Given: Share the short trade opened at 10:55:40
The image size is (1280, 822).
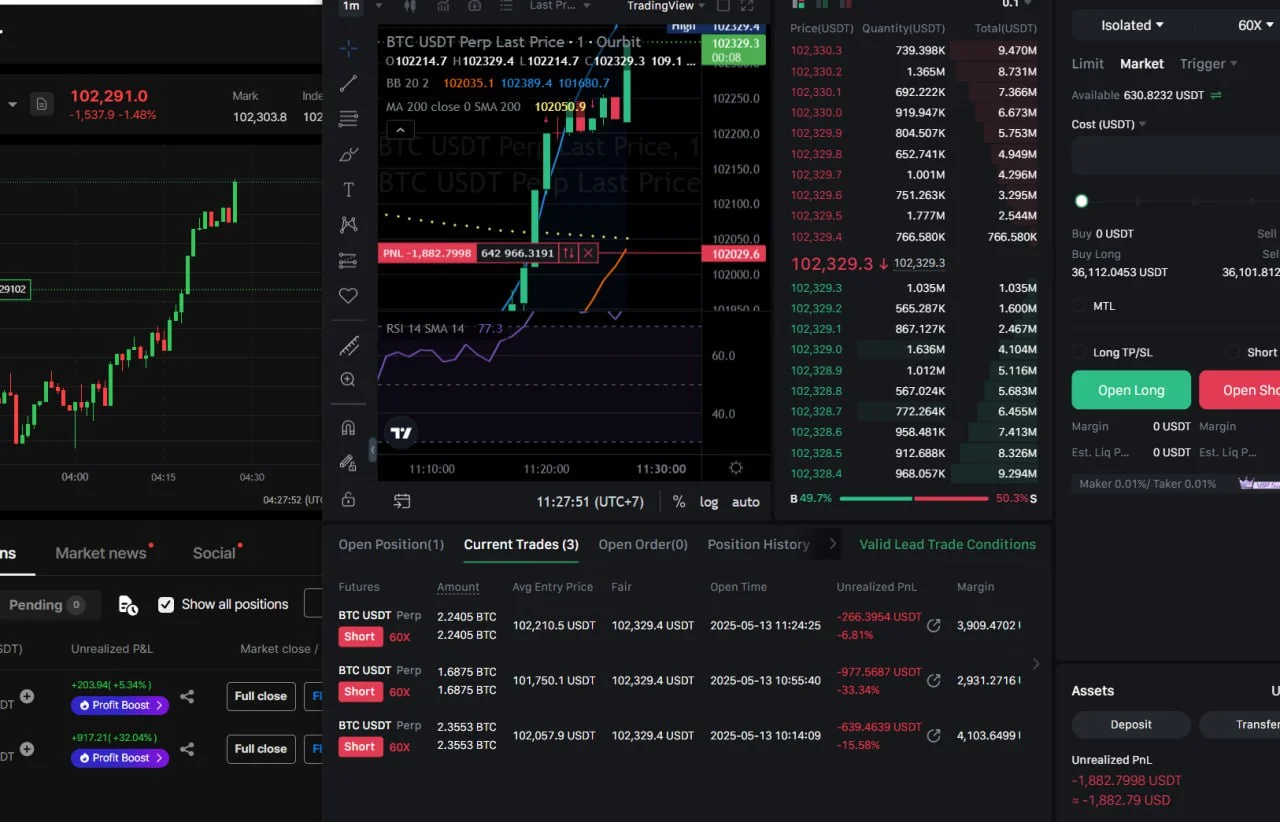Looking at the screenshot, I should [x=934, y=681].
